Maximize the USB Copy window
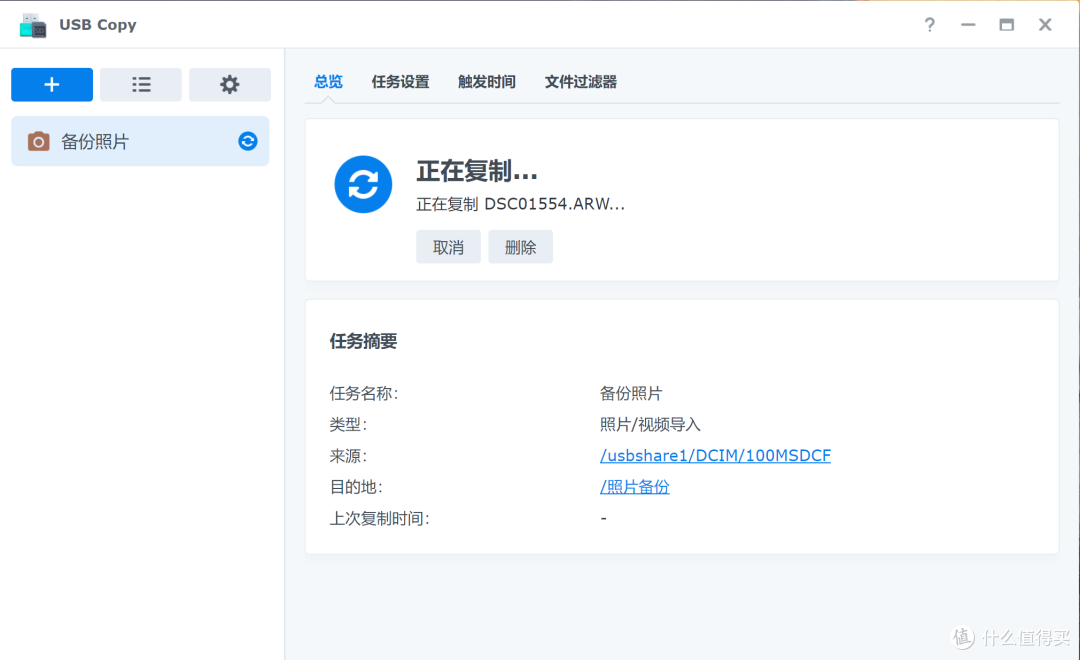This screenshot has width=1080, height=660. (x=1006, y=25)
